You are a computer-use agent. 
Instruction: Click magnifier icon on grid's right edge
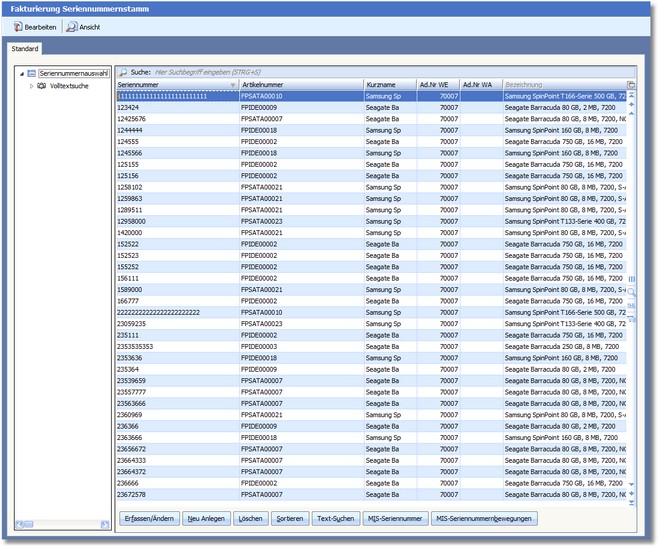click(x=631, y=291)
